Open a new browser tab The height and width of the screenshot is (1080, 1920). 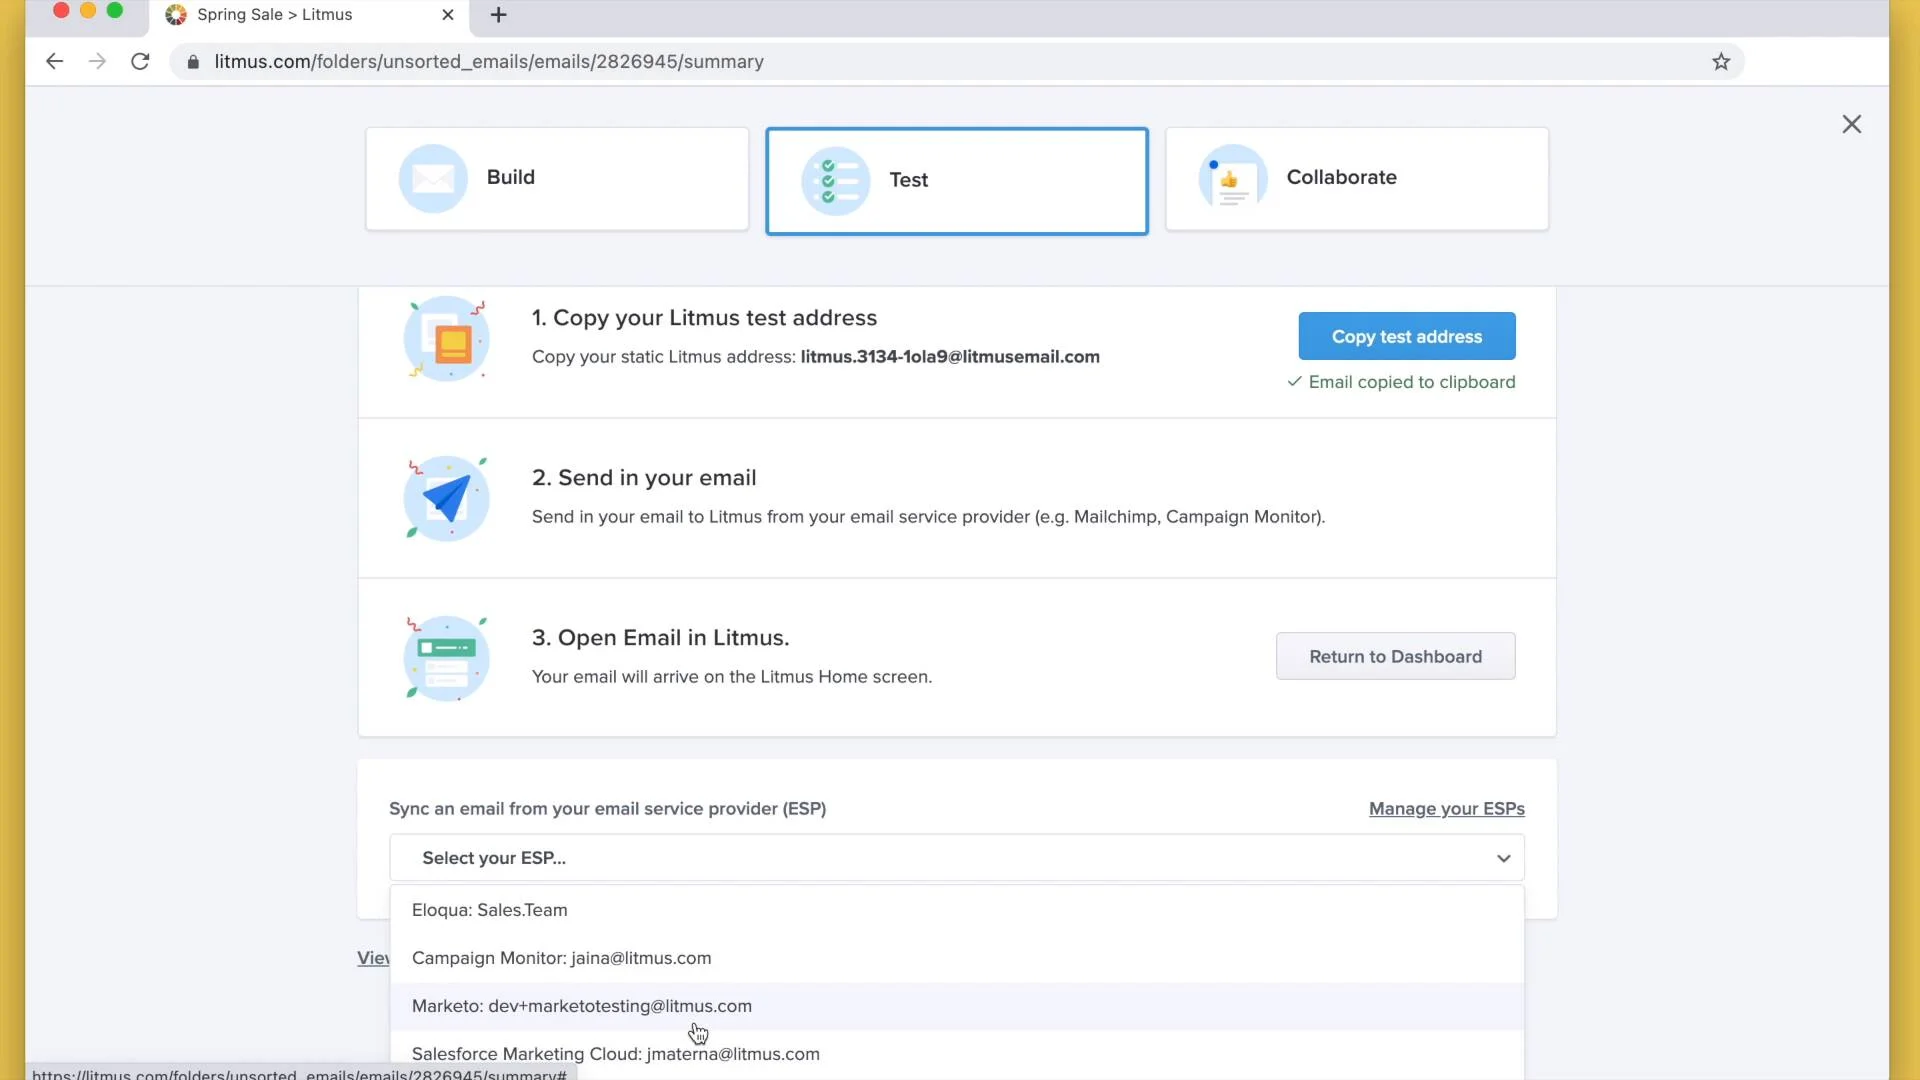(x=498, y=15)
